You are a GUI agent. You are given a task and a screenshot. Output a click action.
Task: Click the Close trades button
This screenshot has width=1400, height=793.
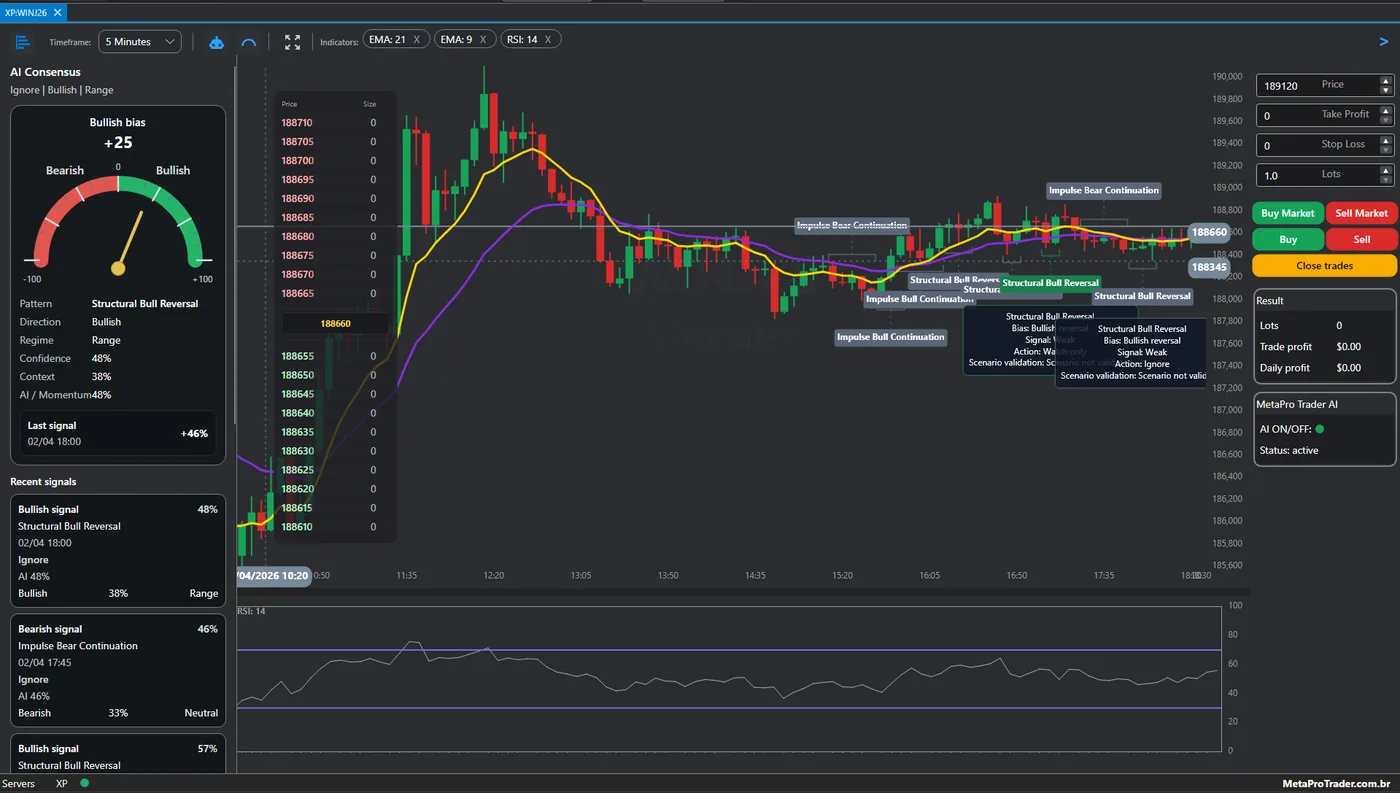pyautogui.click(x=1324, y=266)
